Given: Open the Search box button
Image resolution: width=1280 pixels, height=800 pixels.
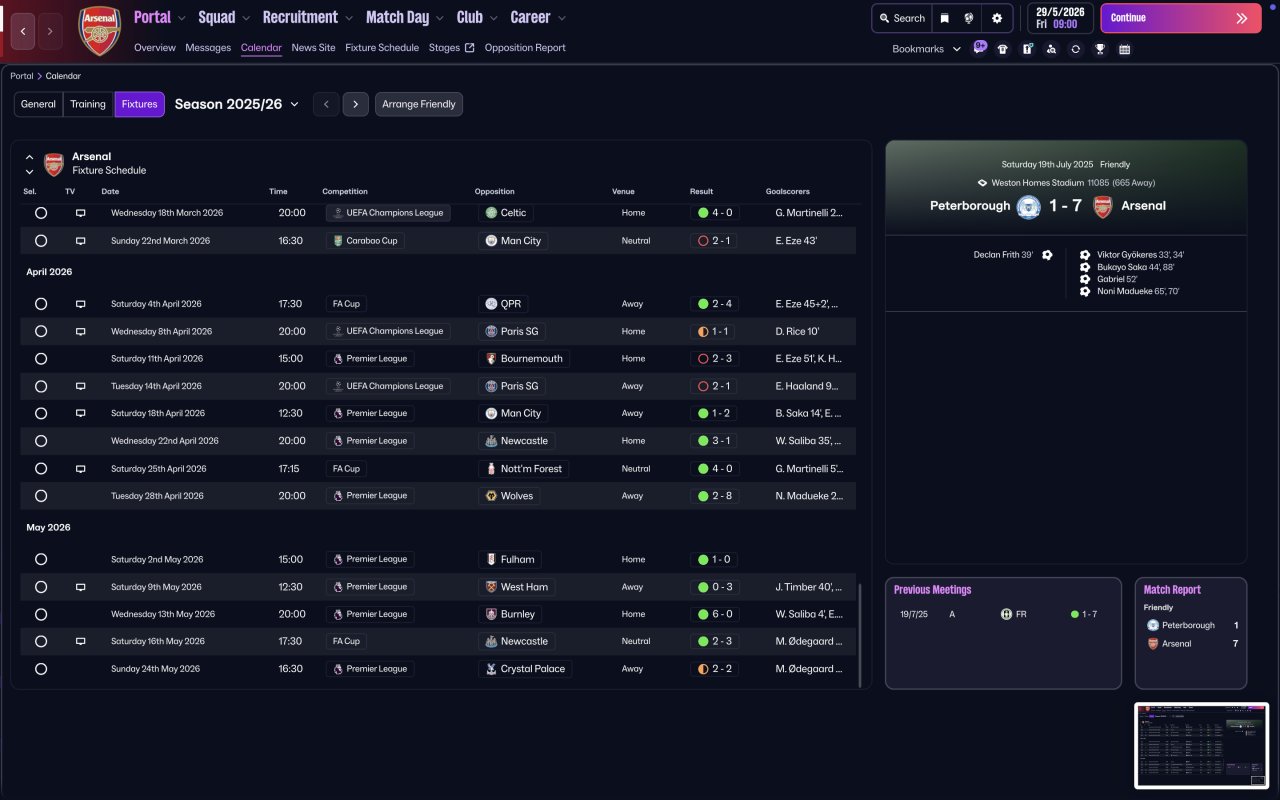Looking at the screenshot, I should tap(901, 18).
